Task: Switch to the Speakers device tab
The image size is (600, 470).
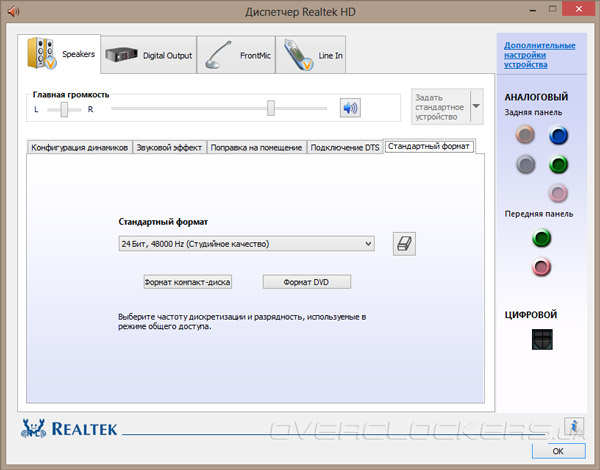Action: coord(59,54)
